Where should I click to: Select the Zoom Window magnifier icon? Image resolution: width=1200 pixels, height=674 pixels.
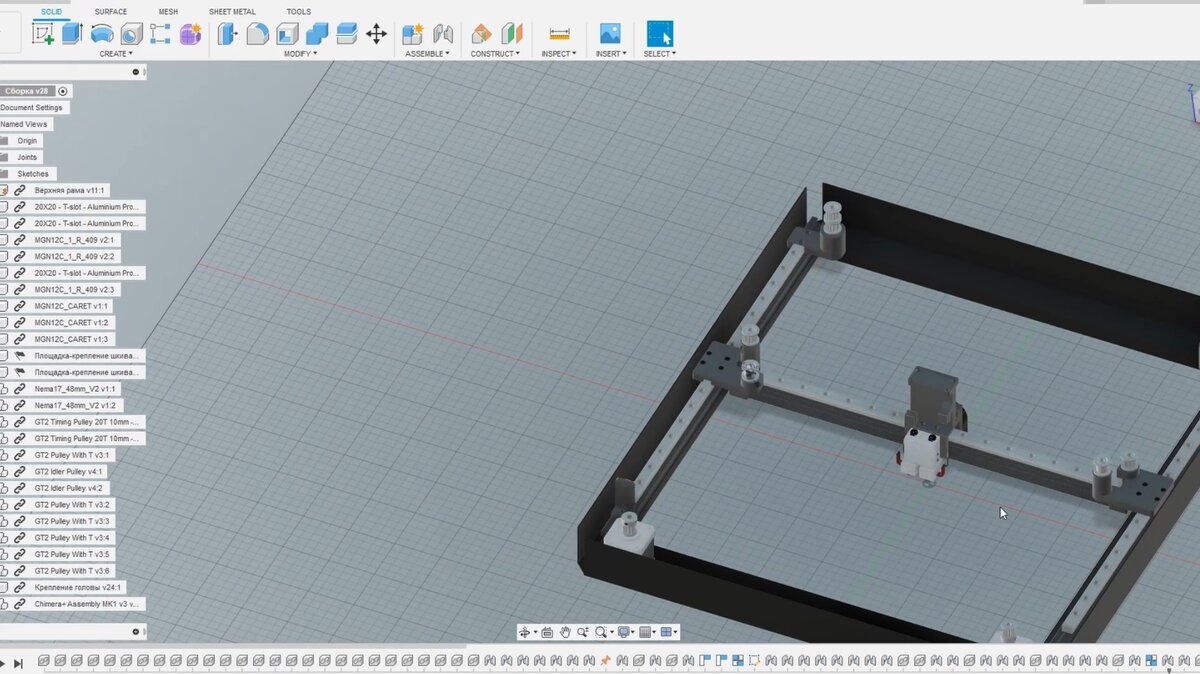[x=583, y=632]
